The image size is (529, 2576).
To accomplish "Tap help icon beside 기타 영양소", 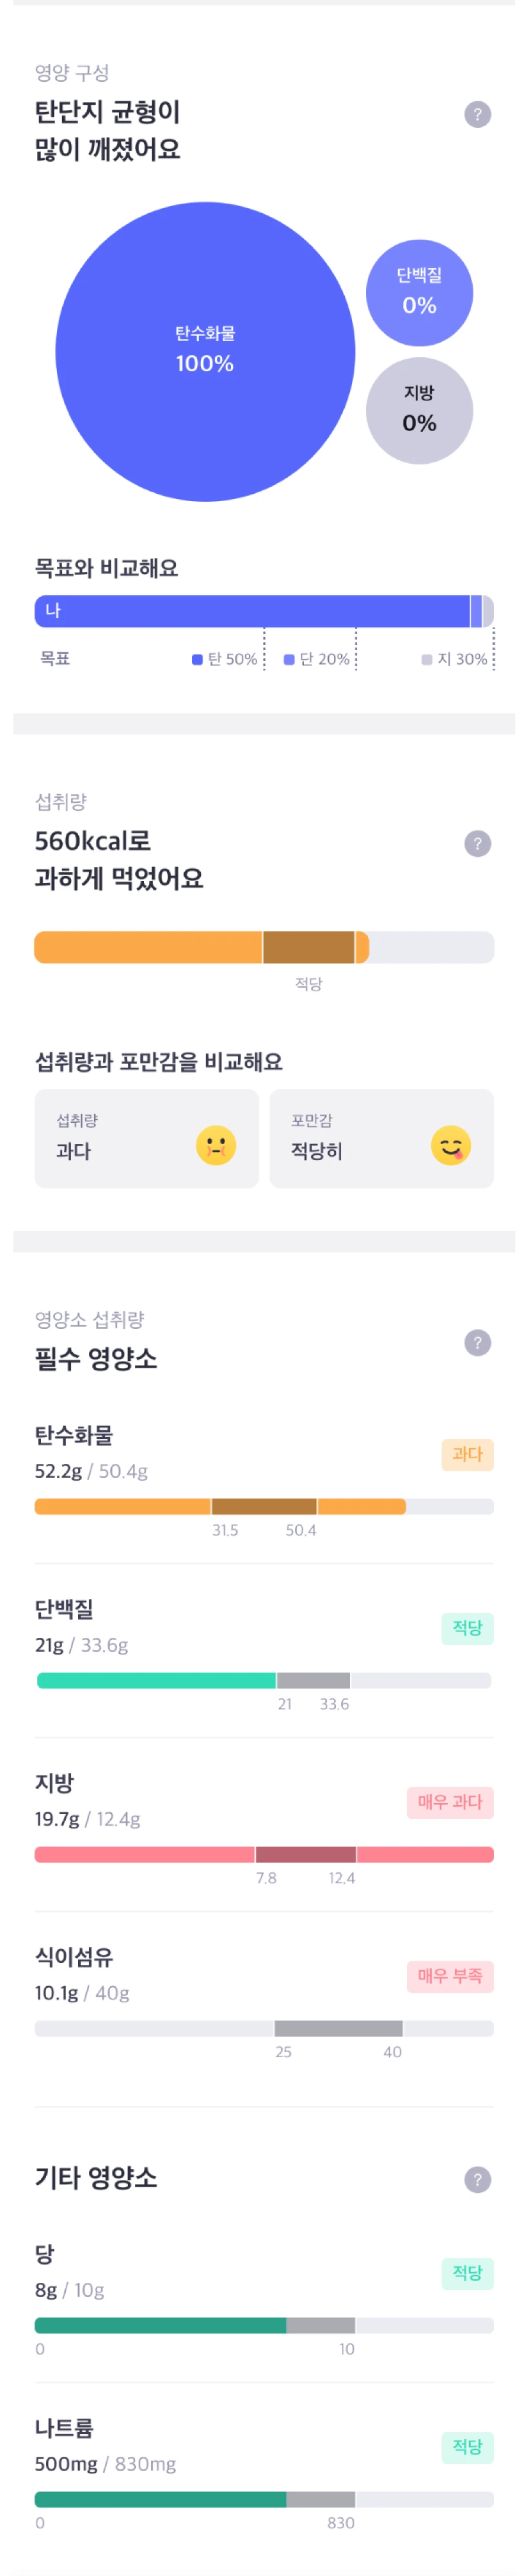I will click(477, 2179).
